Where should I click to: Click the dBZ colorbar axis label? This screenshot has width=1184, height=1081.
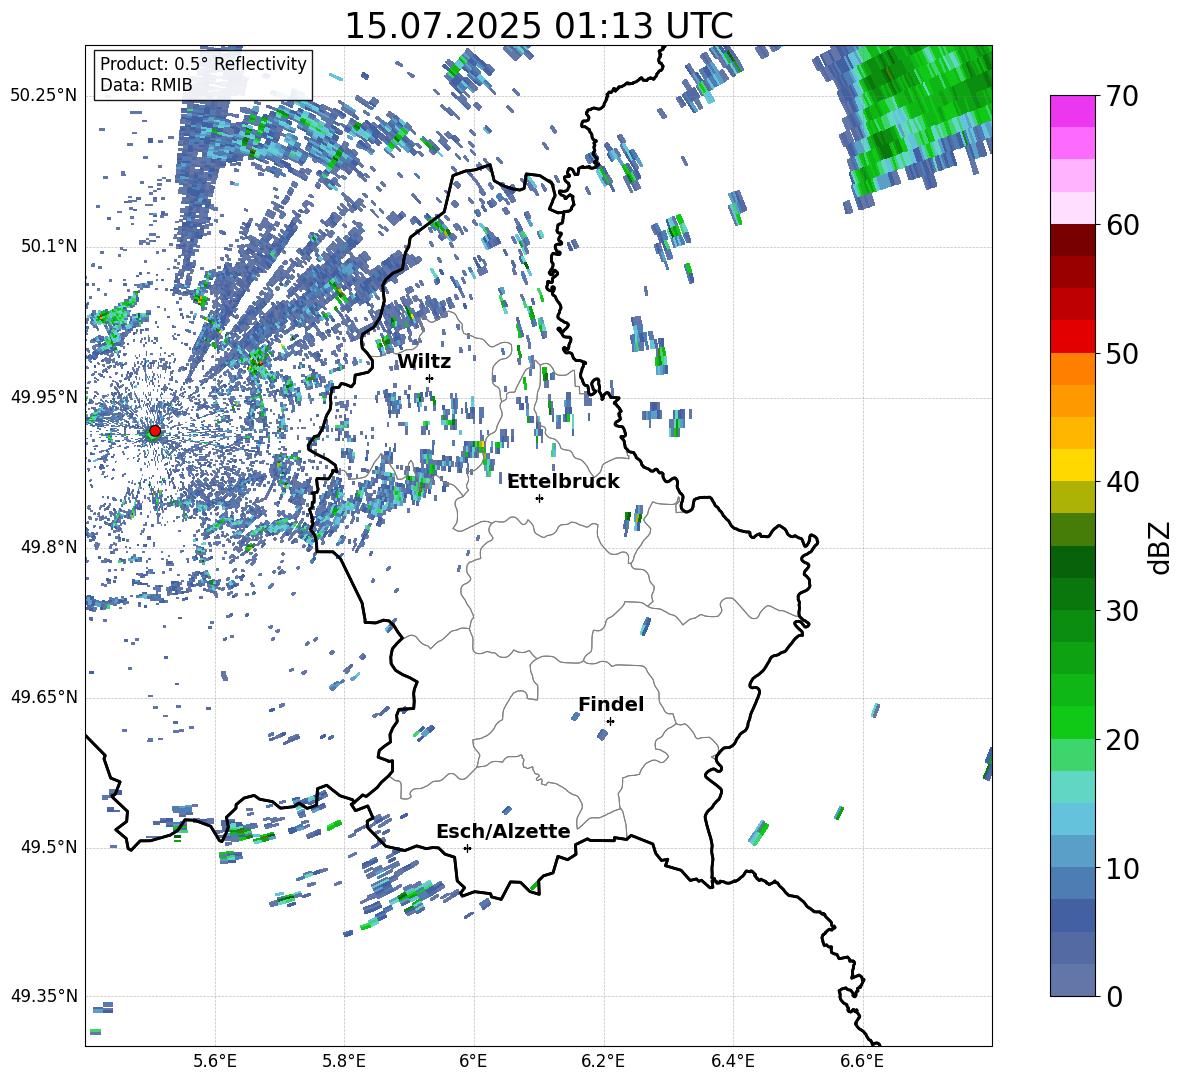click(x=1160, y=547)
